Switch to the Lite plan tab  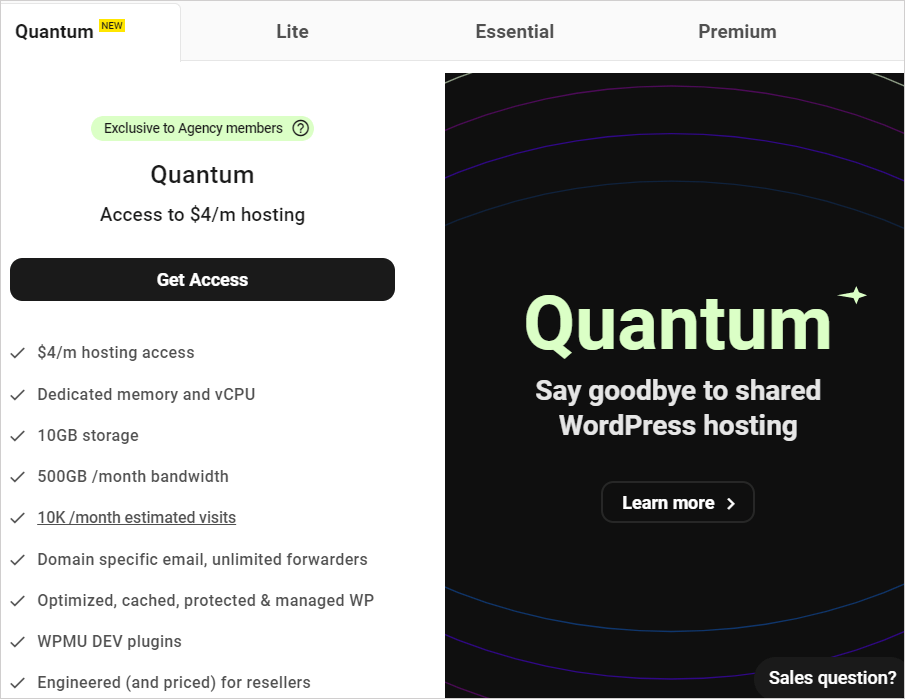click(292, 31)
